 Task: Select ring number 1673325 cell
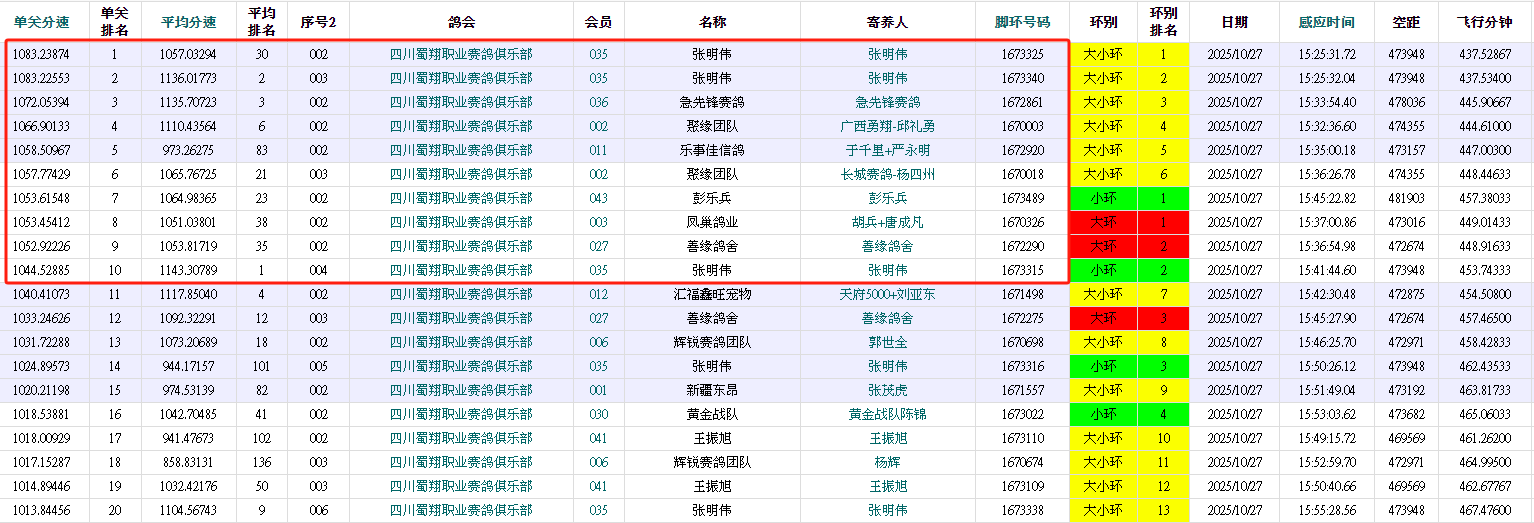tap(1022, 54)
